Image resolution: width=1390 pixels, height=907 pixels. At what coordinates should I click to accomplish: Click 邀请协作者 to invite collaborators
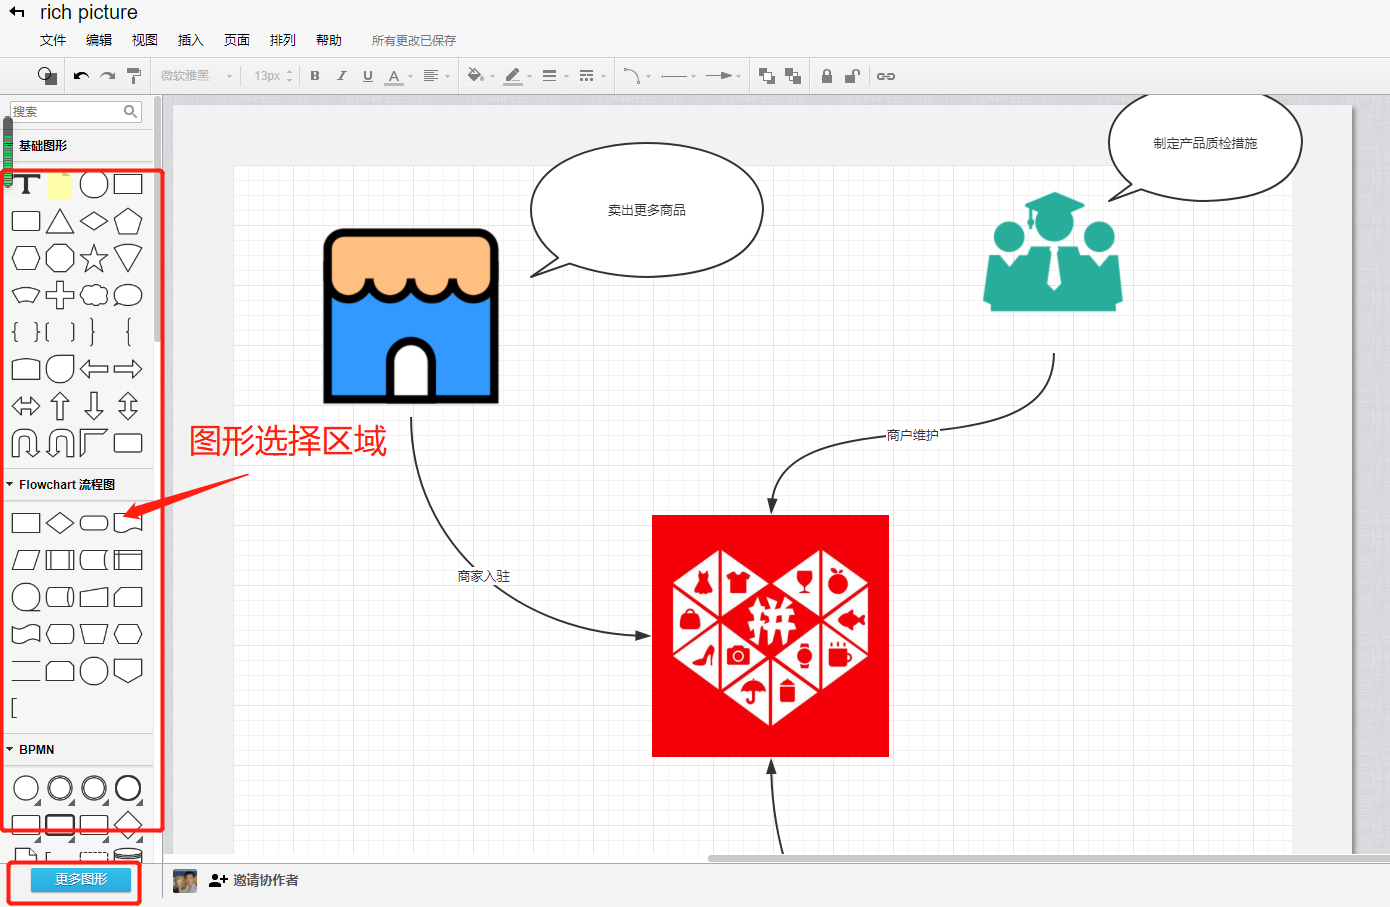click(254, 880)
